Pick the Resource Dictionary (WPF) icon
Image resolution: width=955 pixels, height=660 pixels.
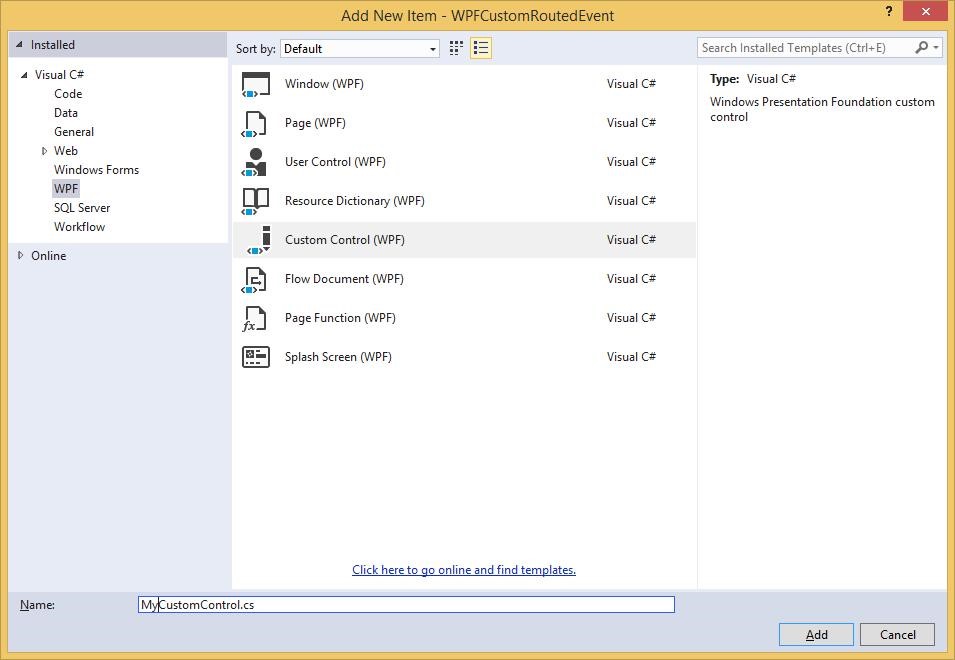255,201
